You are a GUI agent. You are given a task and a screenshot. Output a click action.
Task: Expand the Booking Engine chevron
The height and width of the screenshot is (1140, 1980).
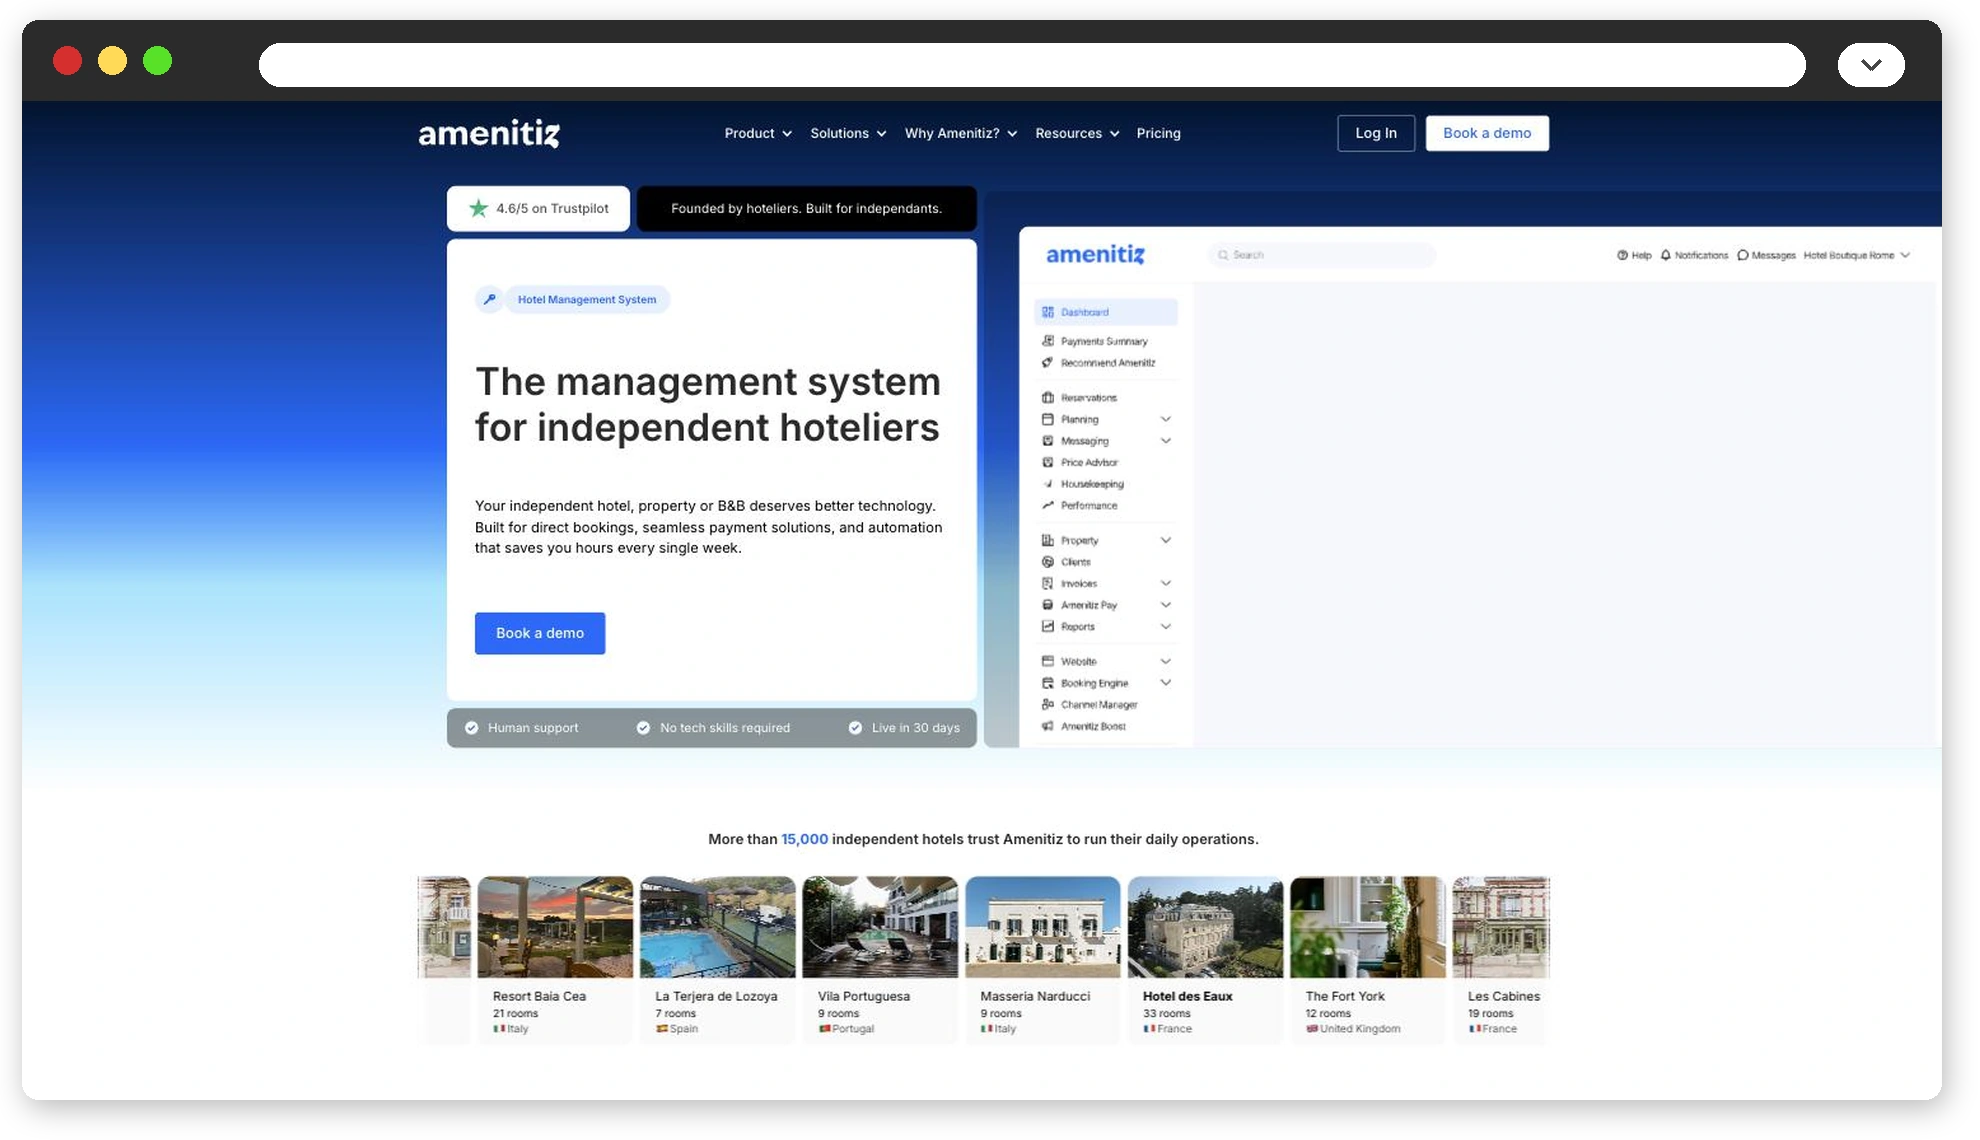pos(1165,683)
